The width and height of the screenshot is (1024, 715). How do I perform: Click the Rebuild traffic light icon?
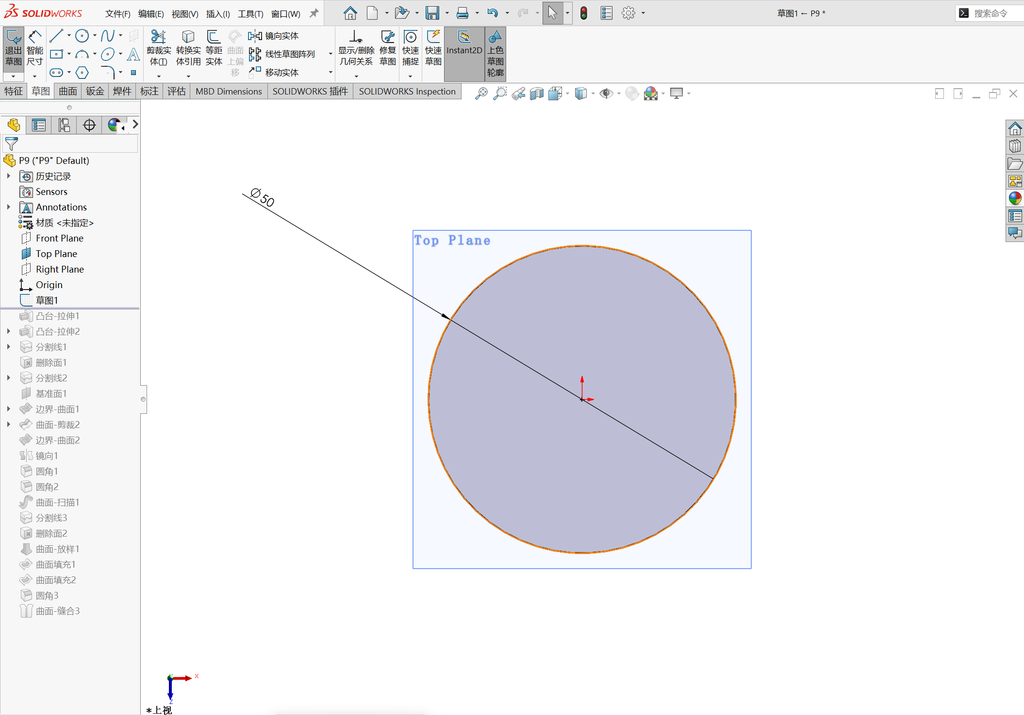[584, 13]
